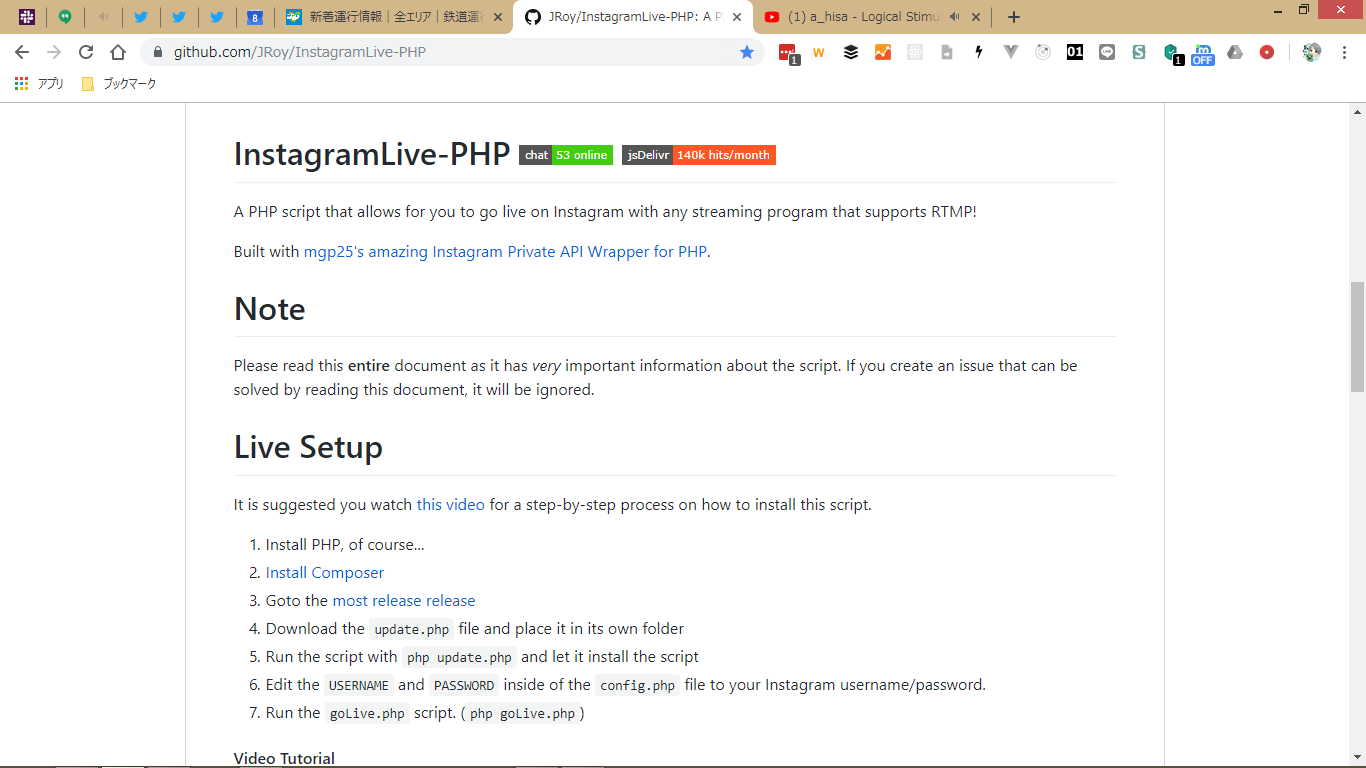Image resolution: width=1366 pixels, height=768 pixels.
Task: Click the Google Drive extension icon
Action: click(1235, 52)
